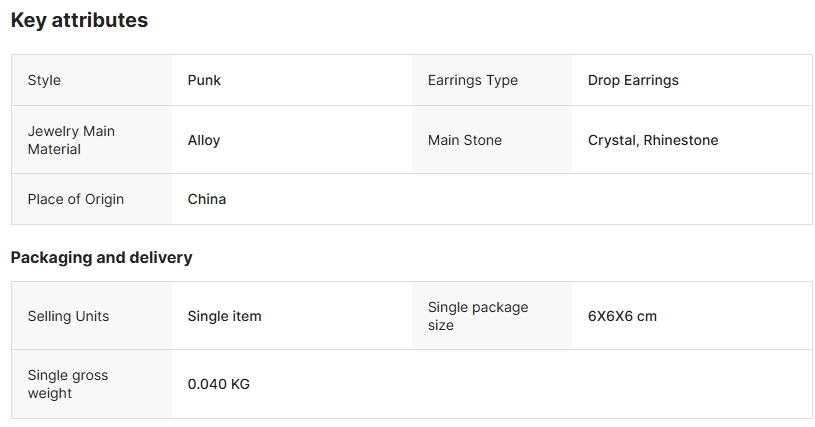This screenshot has width=815, height=427.
Task: Select the Alloy material value
Action: 204,140
